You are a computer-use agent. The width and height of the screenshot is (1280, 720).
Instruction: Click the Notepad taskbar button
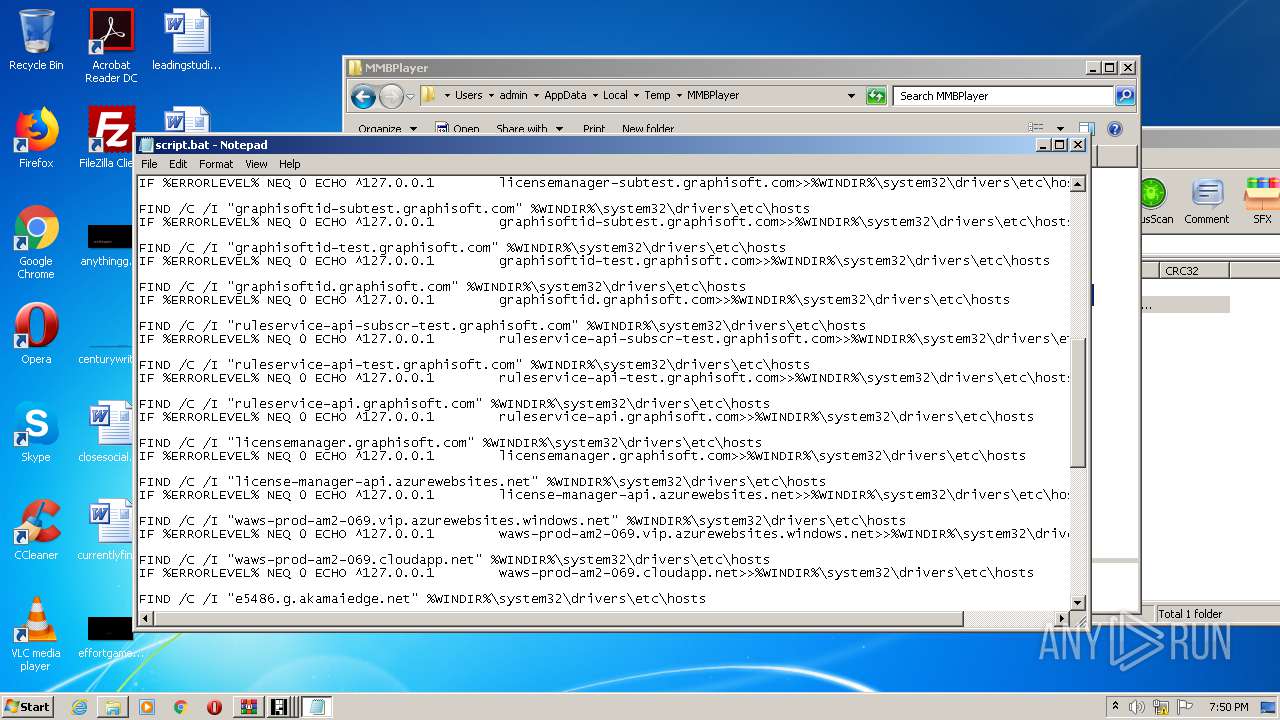(317, 707)
